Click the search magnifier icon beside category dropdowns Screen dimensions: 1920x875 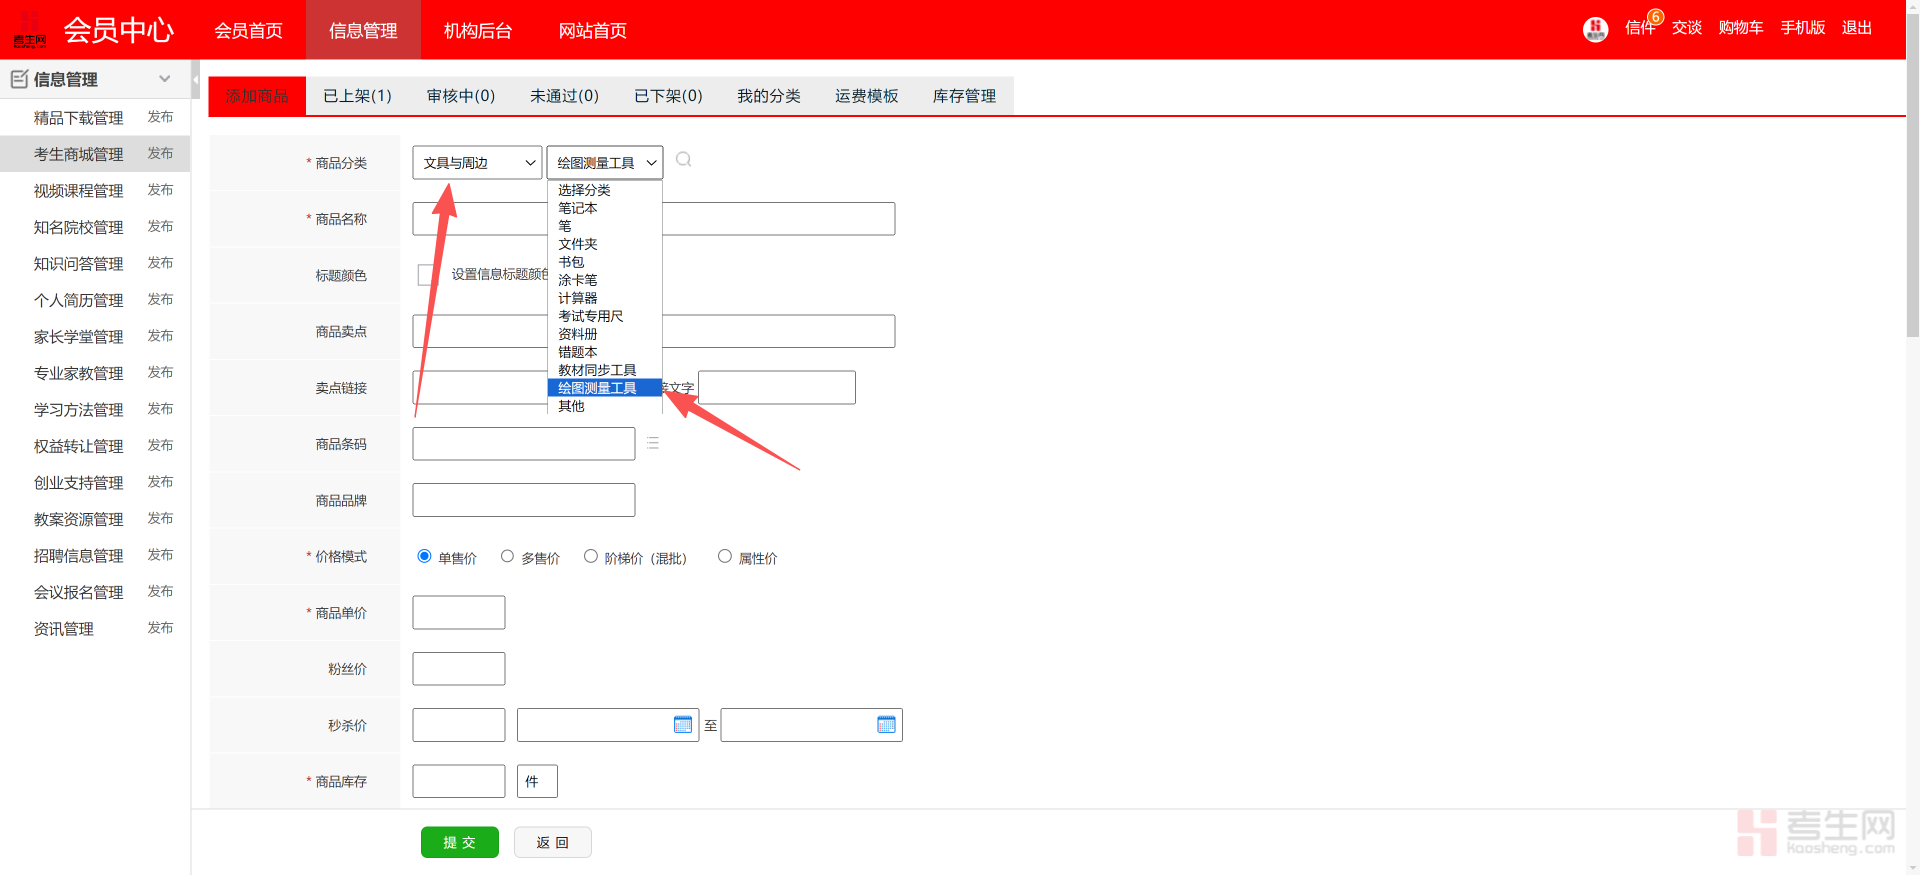pyautogui.click(x=684, y=160)
